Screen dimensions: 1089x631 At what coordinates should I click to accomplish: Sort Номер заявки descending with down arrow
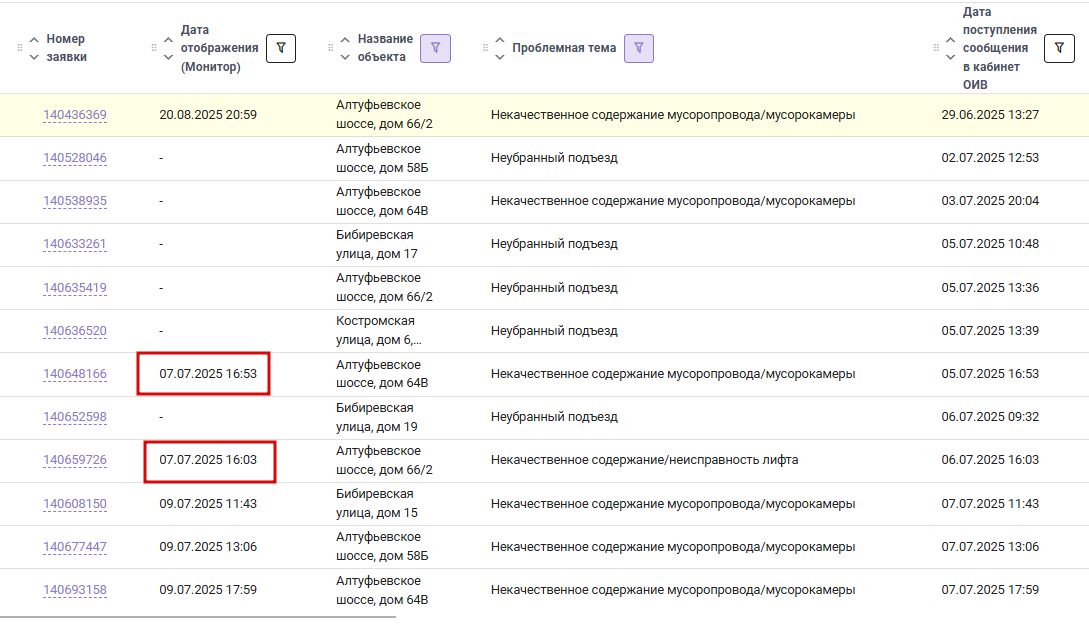34,57
